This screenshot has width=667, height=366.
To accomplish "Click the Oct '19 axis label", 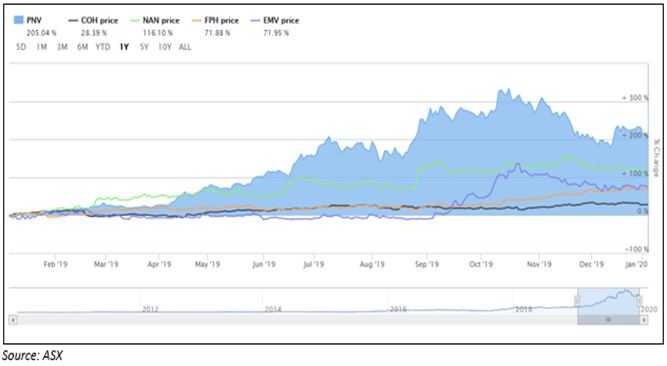I will [481, 264].
